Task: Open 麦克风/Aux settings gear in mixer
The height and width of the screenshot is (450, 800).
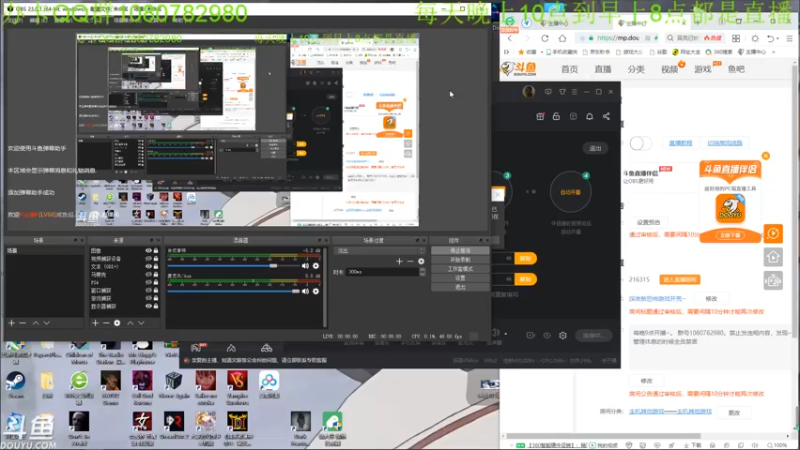Action: [x=316, y=291]
